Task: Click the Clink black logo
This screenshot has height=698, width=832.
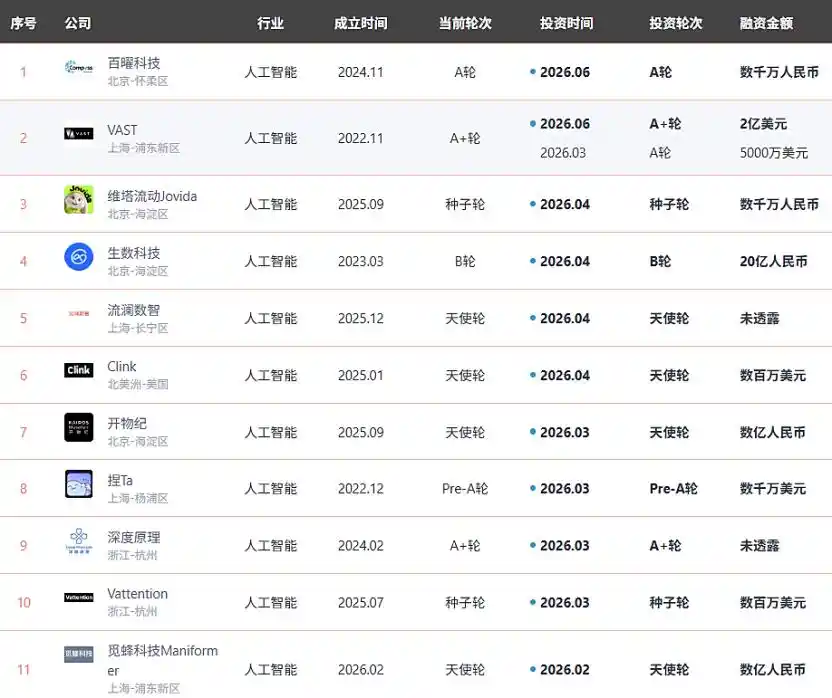Action: tap(79, 370)
